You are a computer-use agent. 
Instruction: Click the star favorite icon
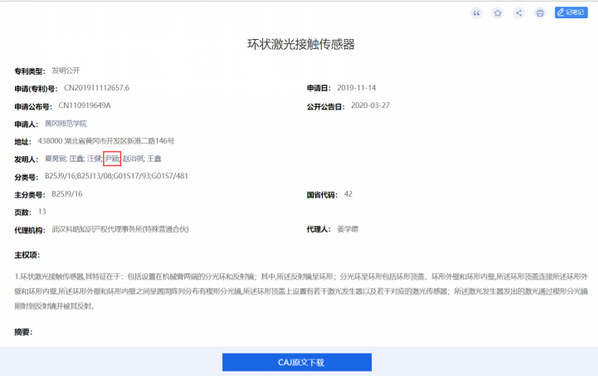pyautogui.click(x=498, y=13)
